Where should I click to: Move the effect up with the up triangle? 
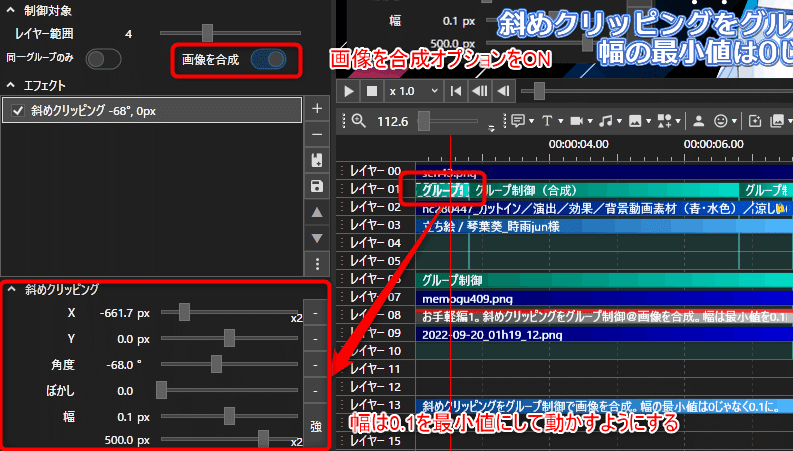[317, 212]
